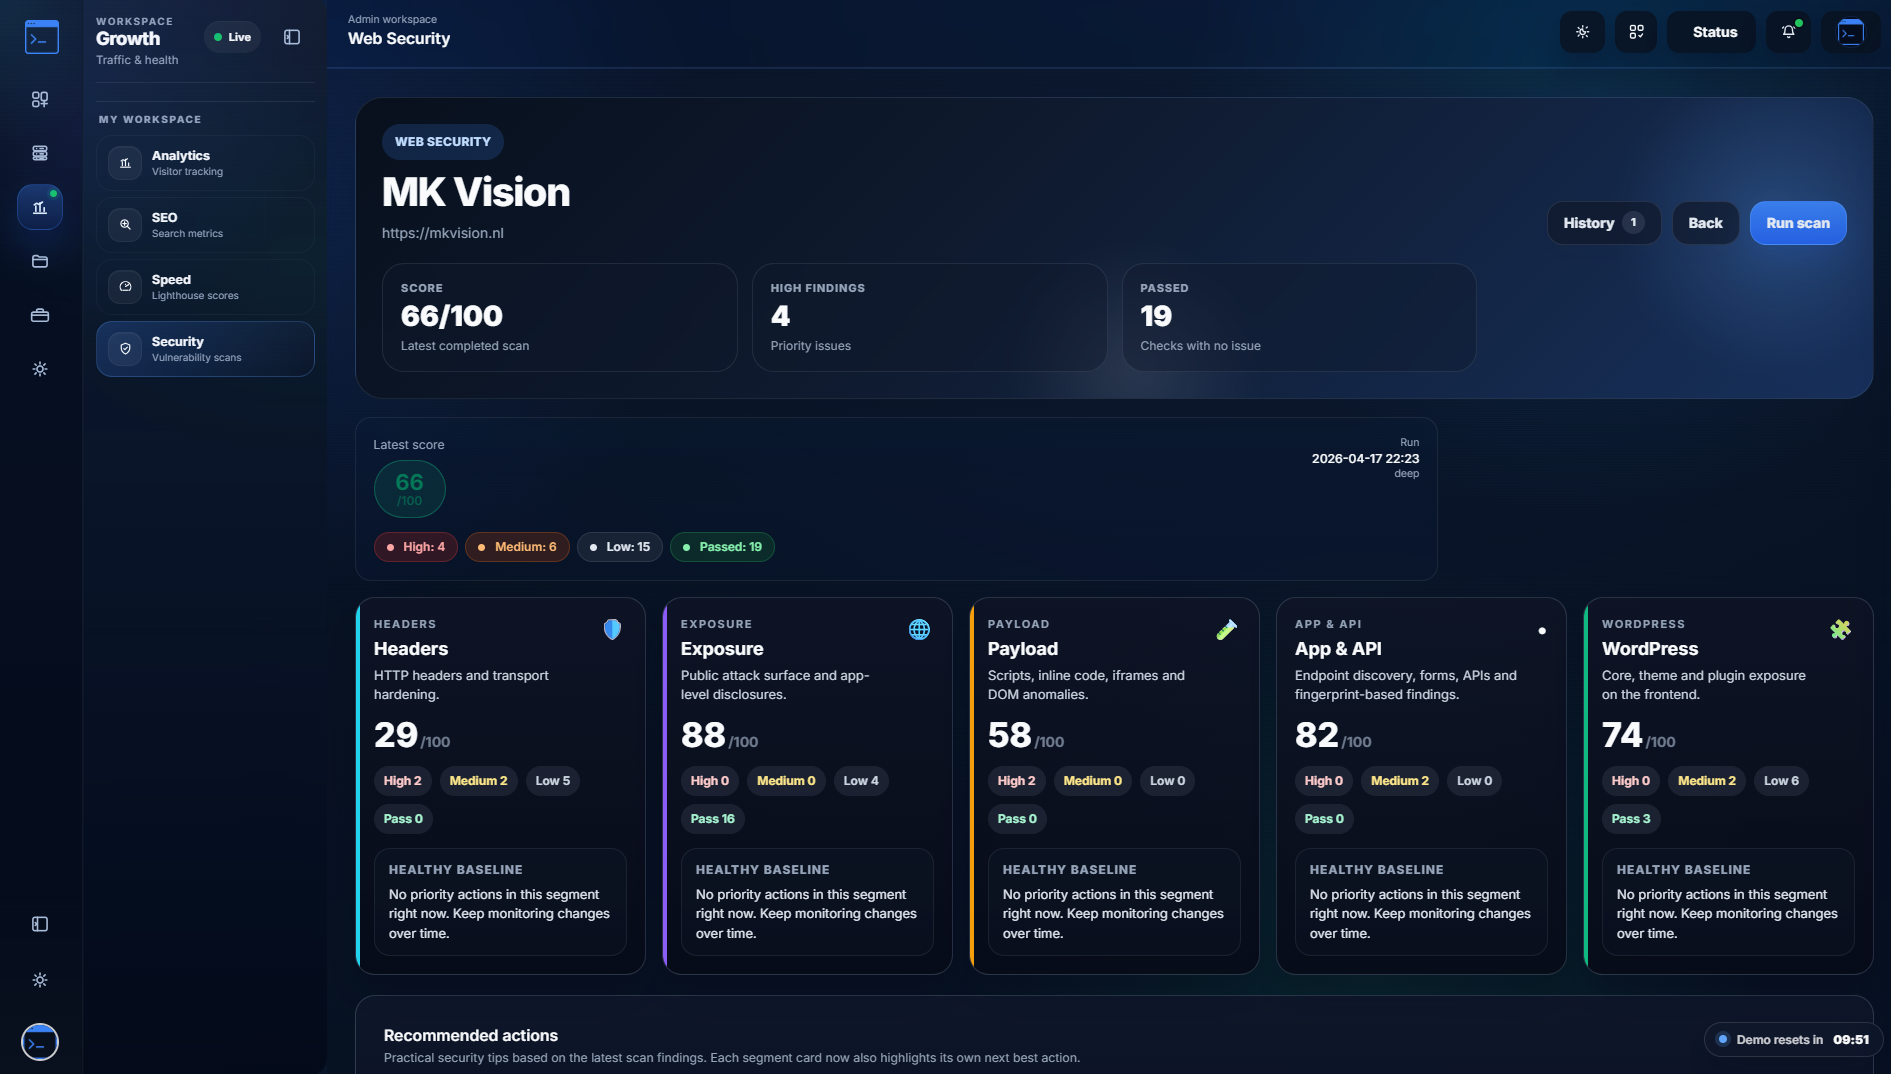Image resolution: width=1891 pixels, height=1074 pixels.
Task: Open the folder icon in left rail
Action: (40, 261)
